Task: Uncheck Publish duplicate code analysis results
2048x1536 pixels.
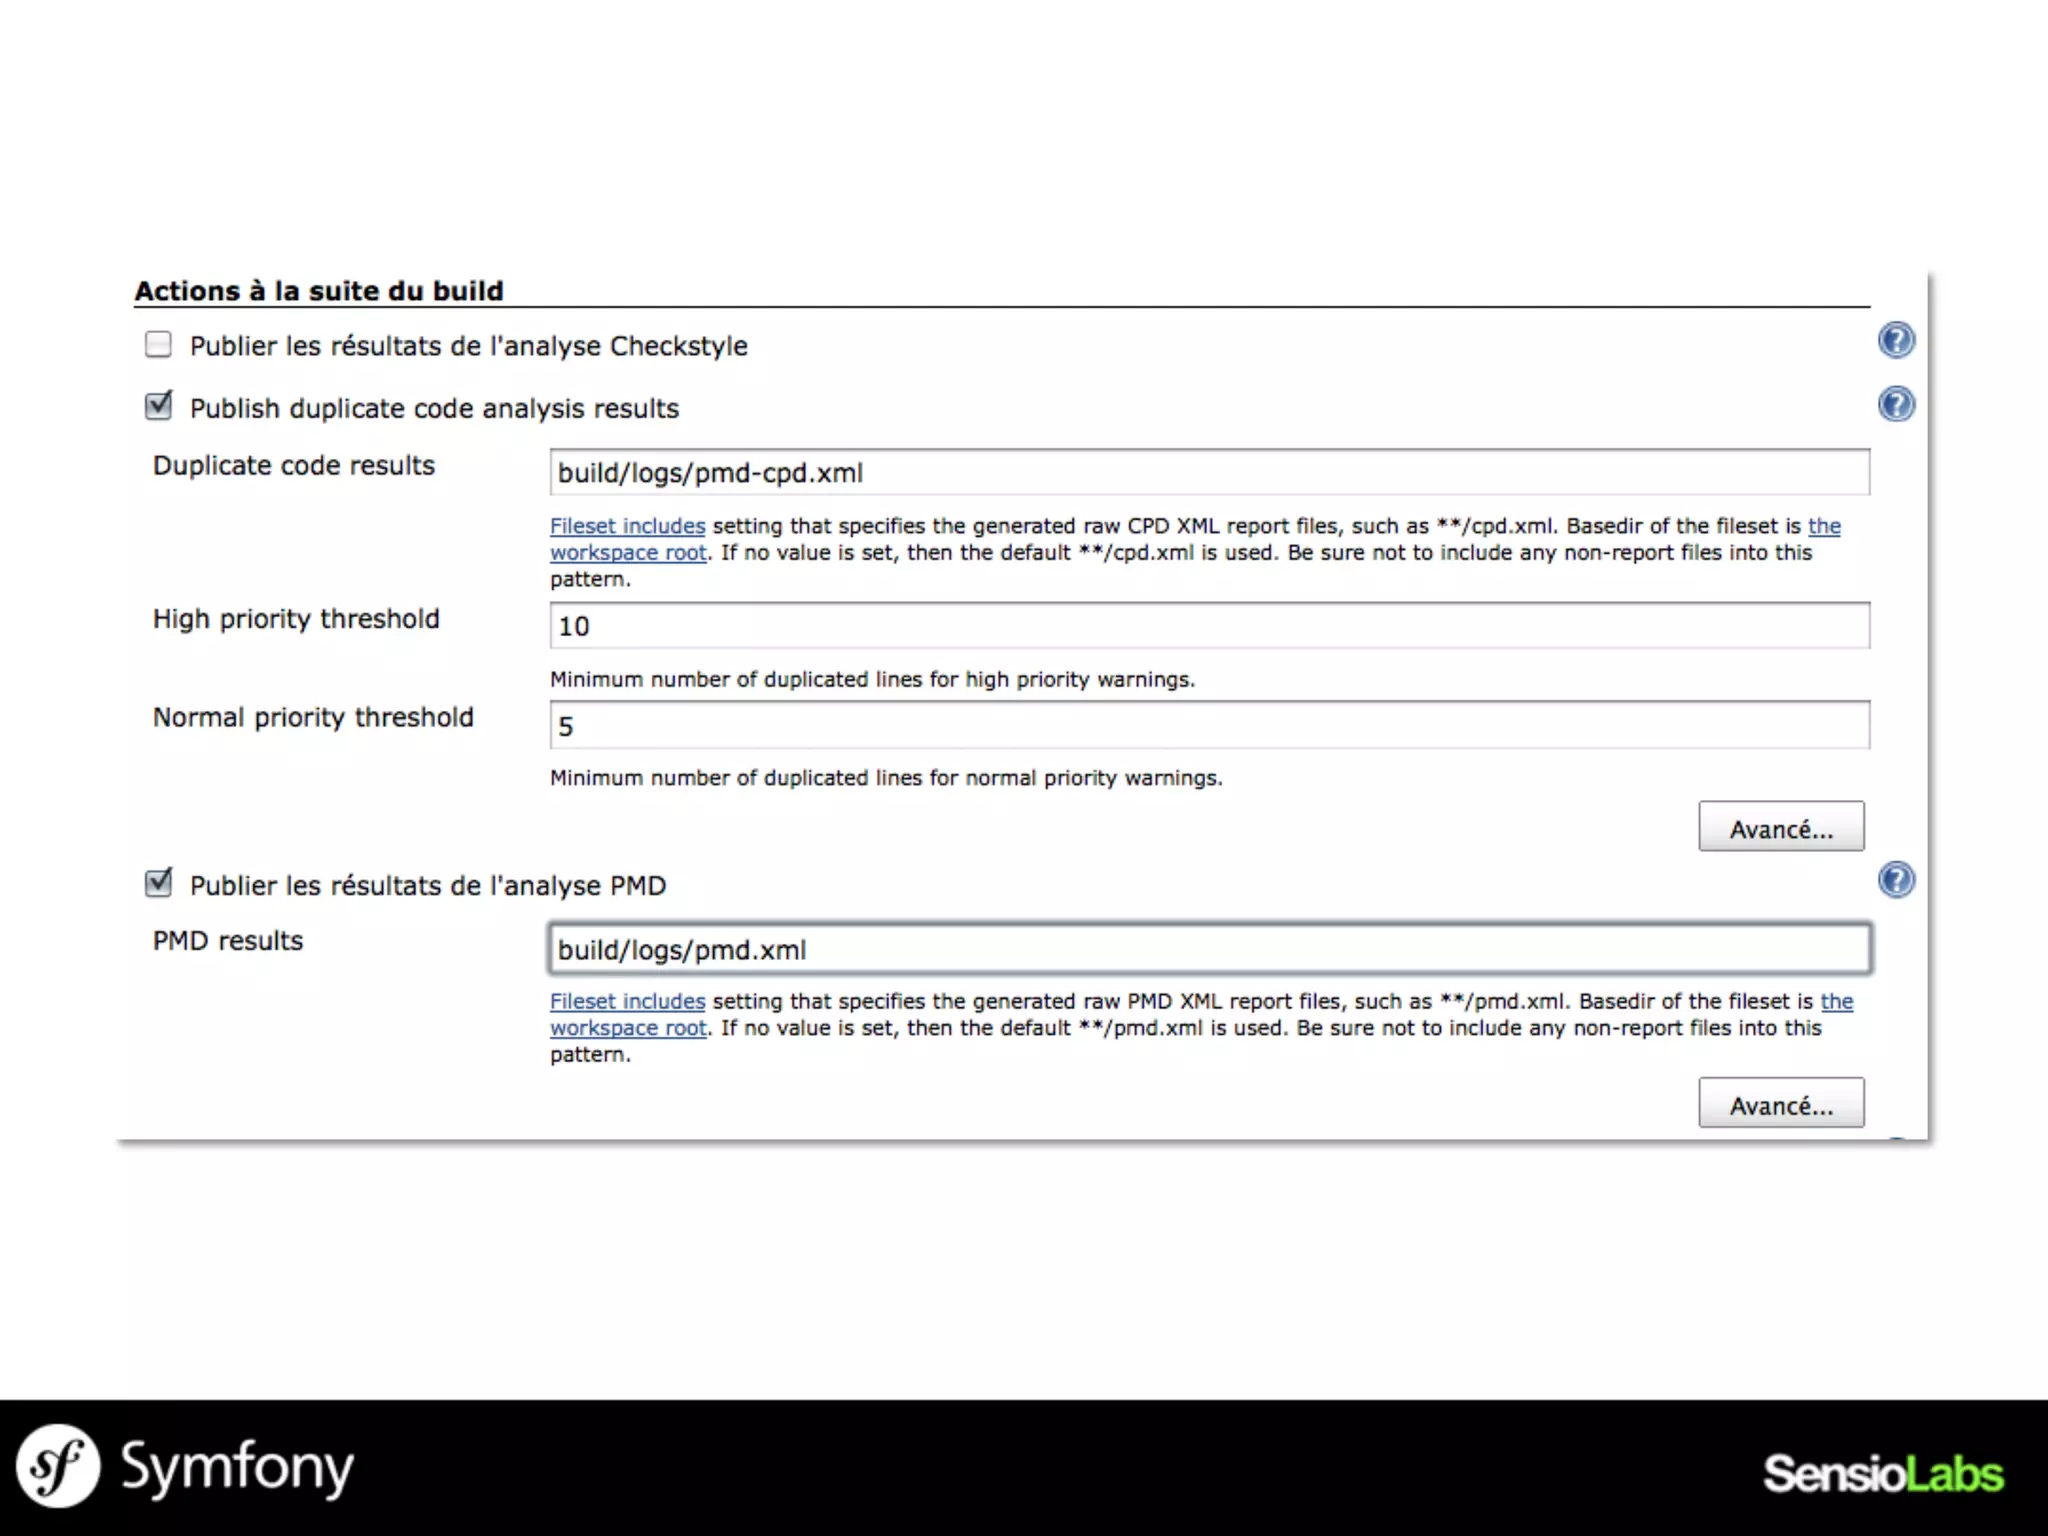Action: click(158, 407)
